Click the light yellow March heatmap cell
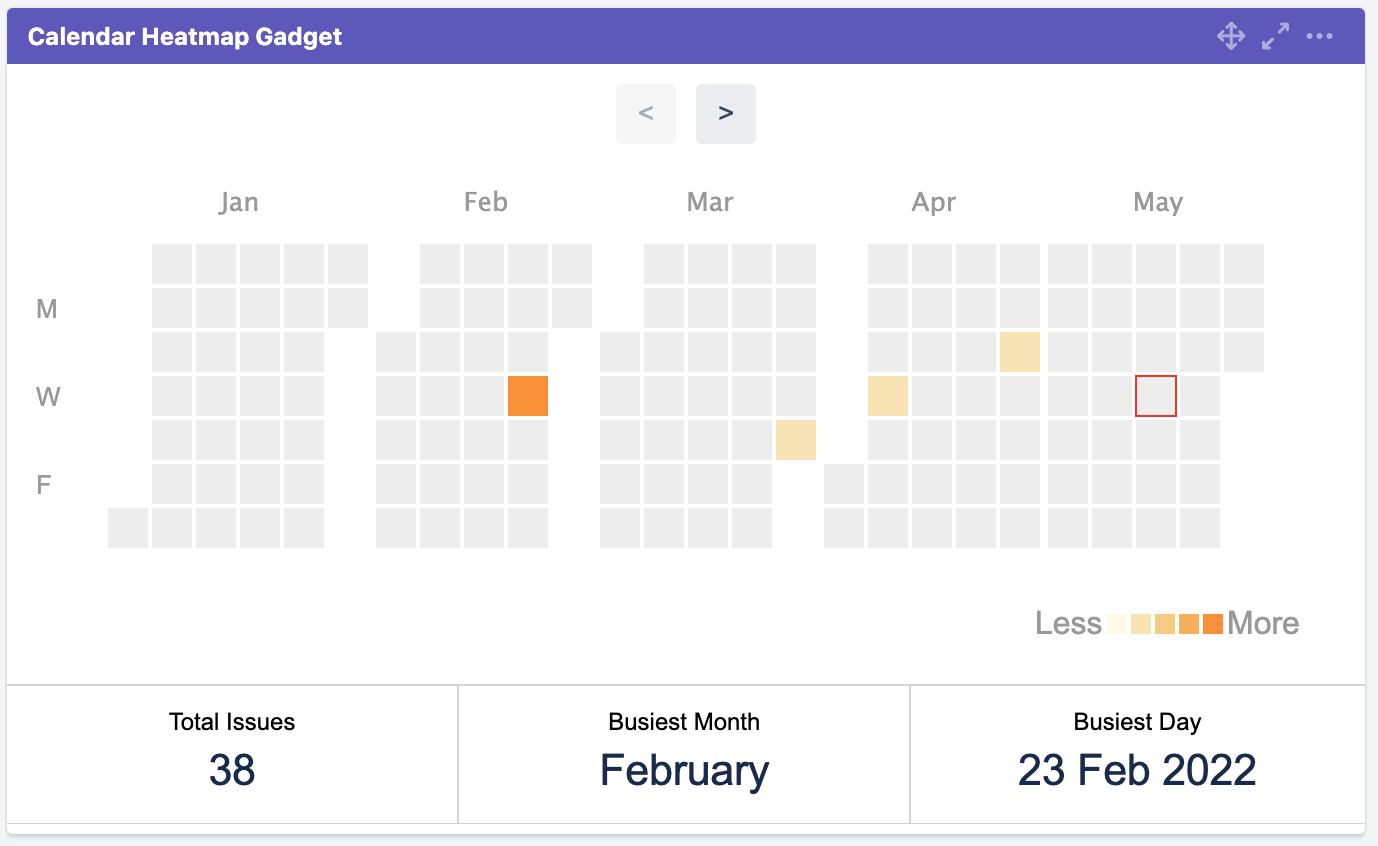 (x=796, y=440)
